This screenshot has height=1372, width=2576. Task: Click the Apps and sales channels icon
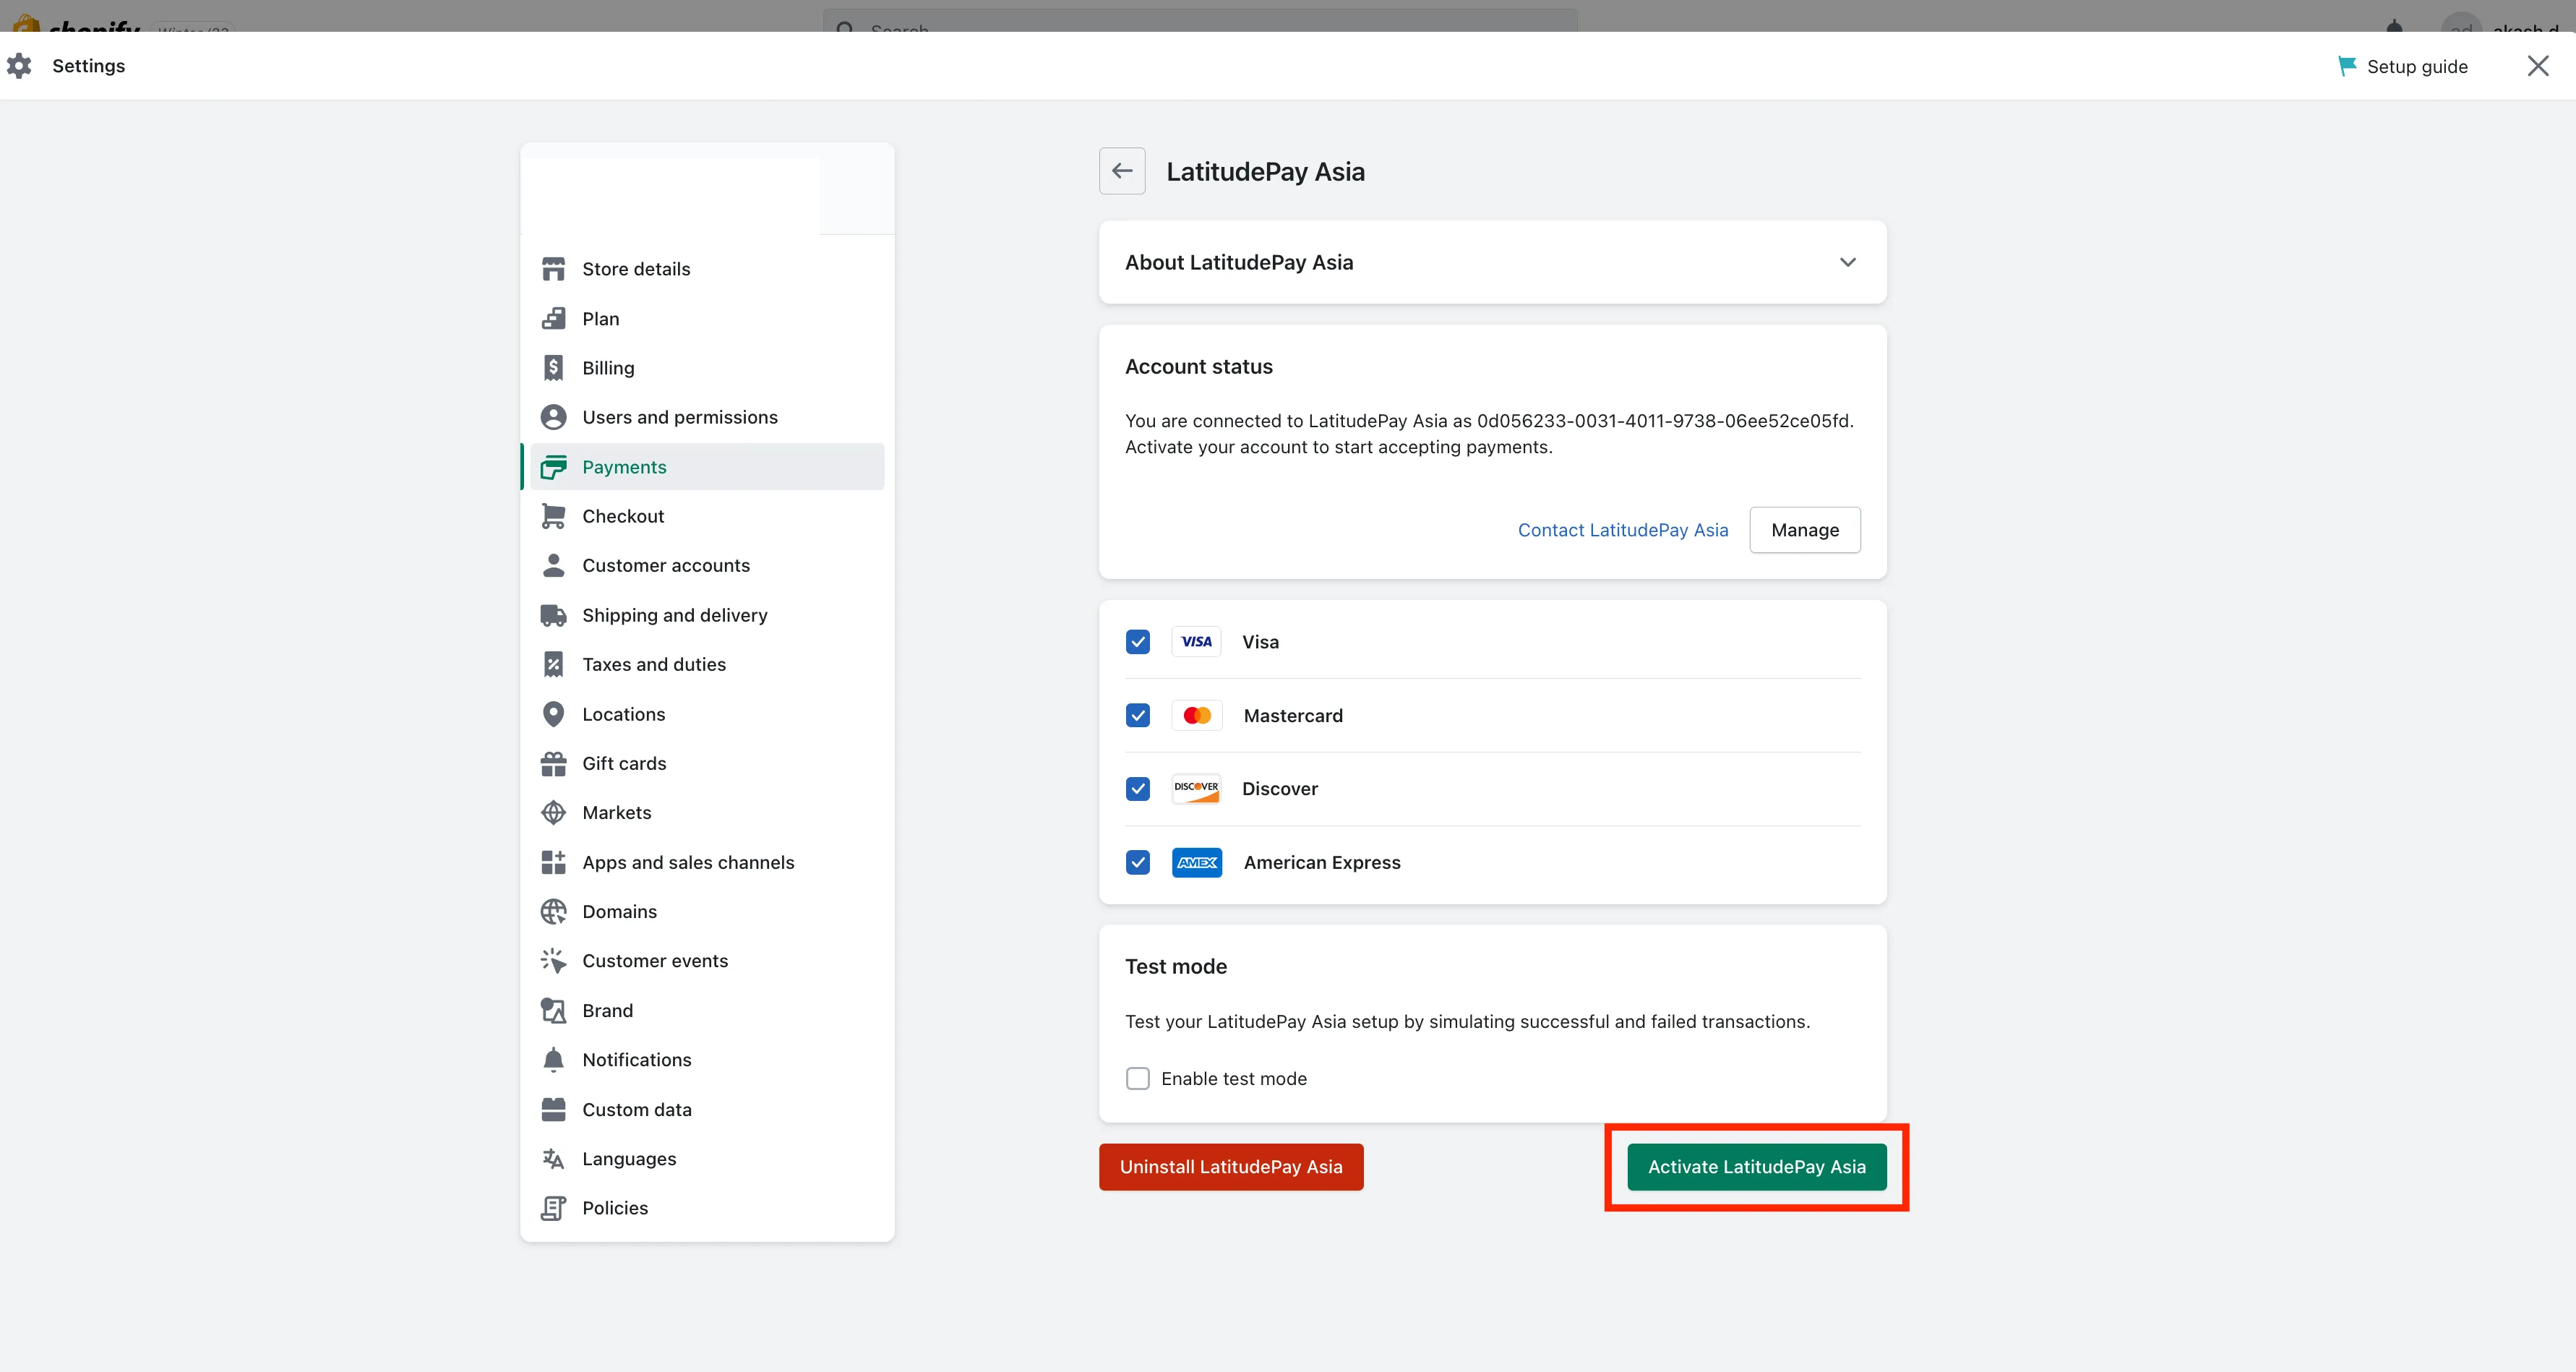[x=553, y=862]
